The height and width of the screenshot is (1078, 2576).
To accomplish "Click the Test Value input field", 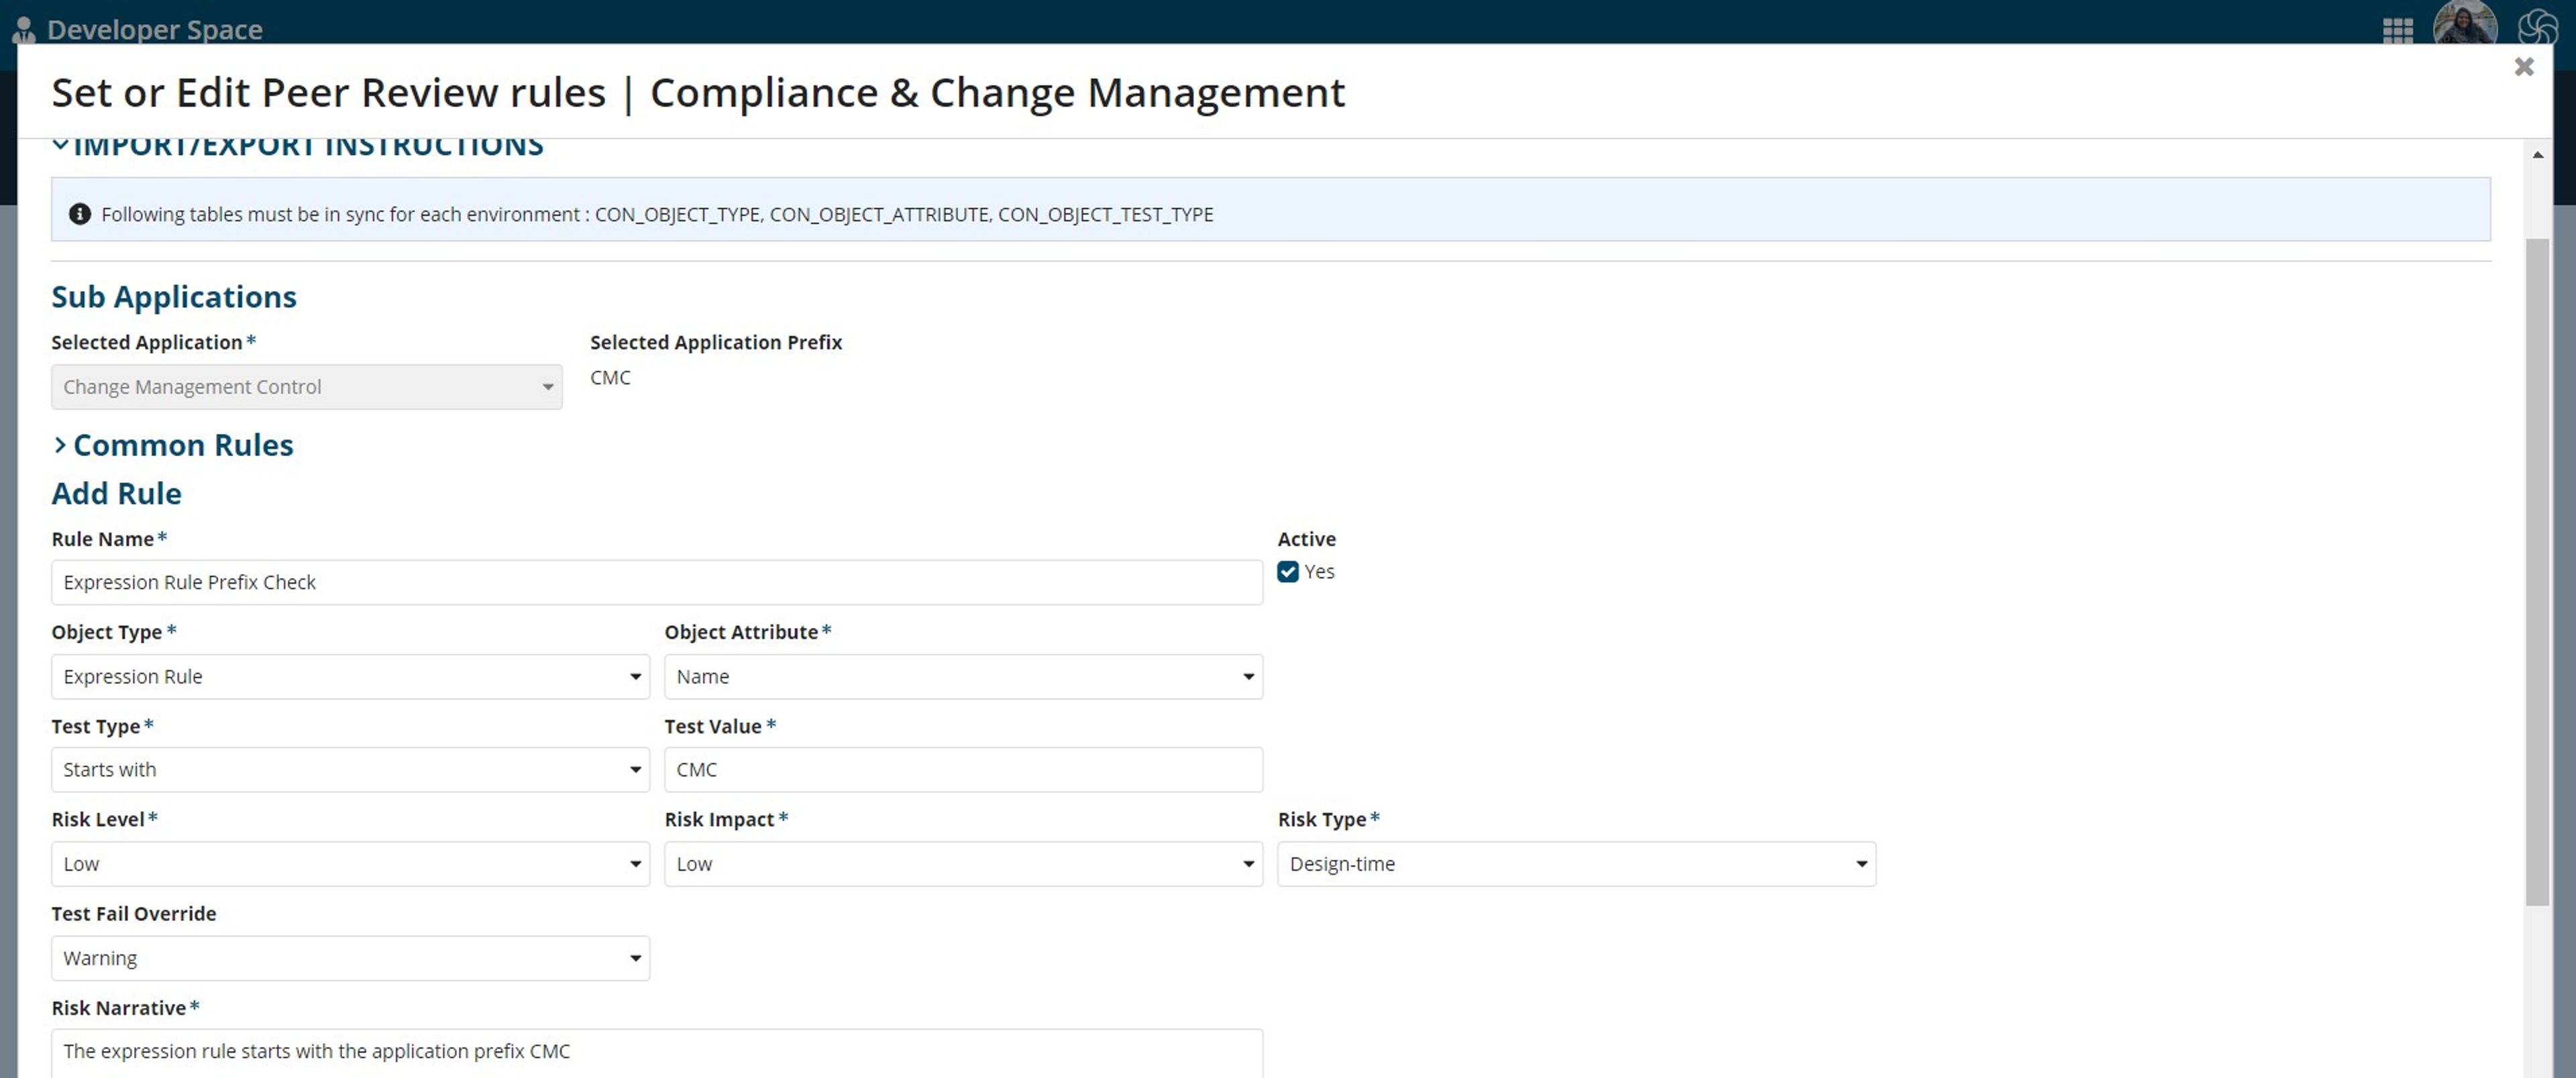I will [x=963, y=770].
